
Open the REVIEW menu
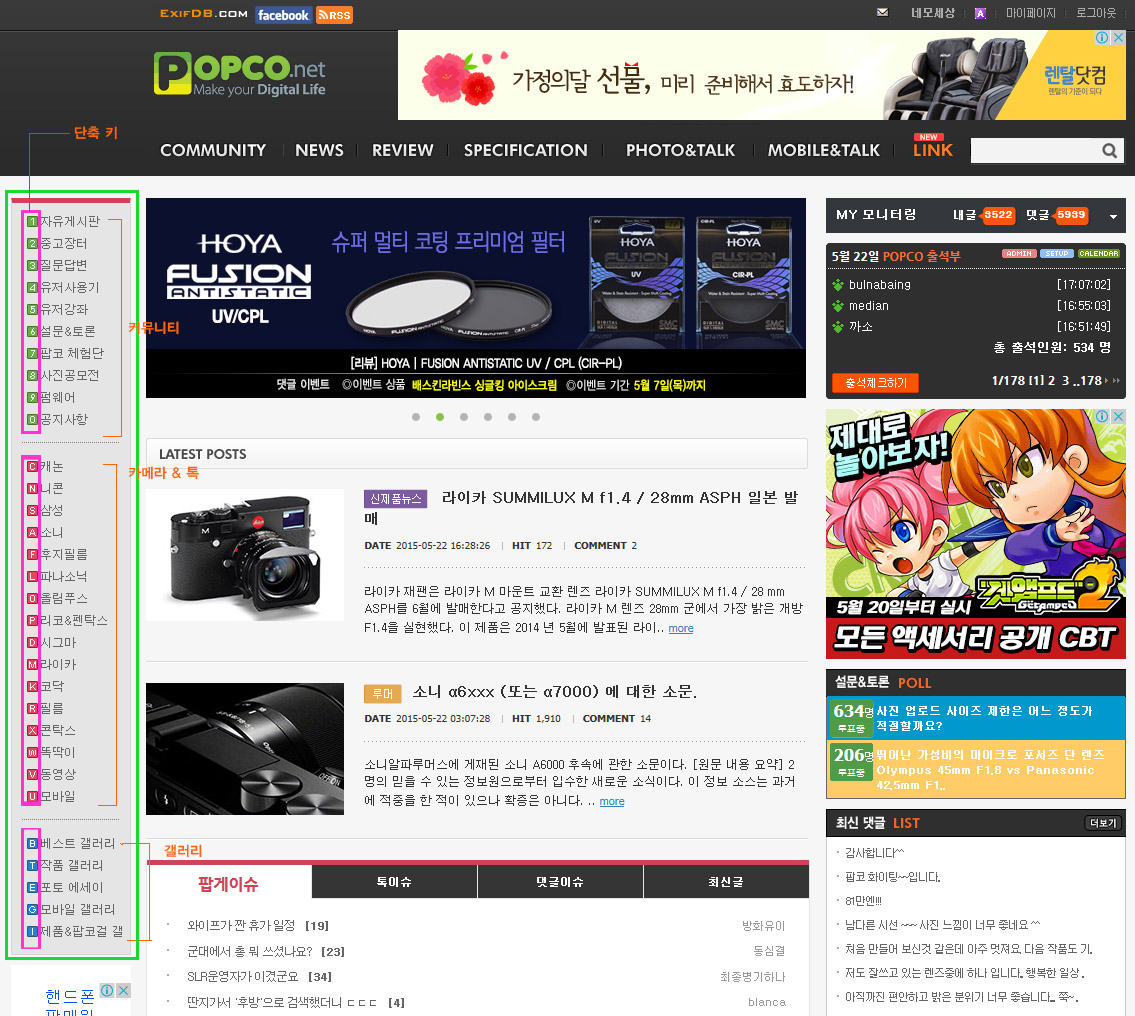[x=402, y=151]
